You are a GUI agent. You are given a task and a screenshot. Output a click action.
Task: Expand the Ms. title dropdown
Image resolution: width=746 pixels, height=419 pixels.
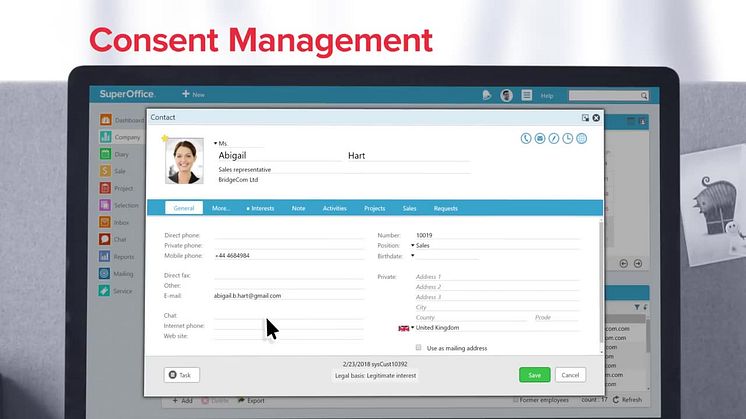[x=216, y=143]
